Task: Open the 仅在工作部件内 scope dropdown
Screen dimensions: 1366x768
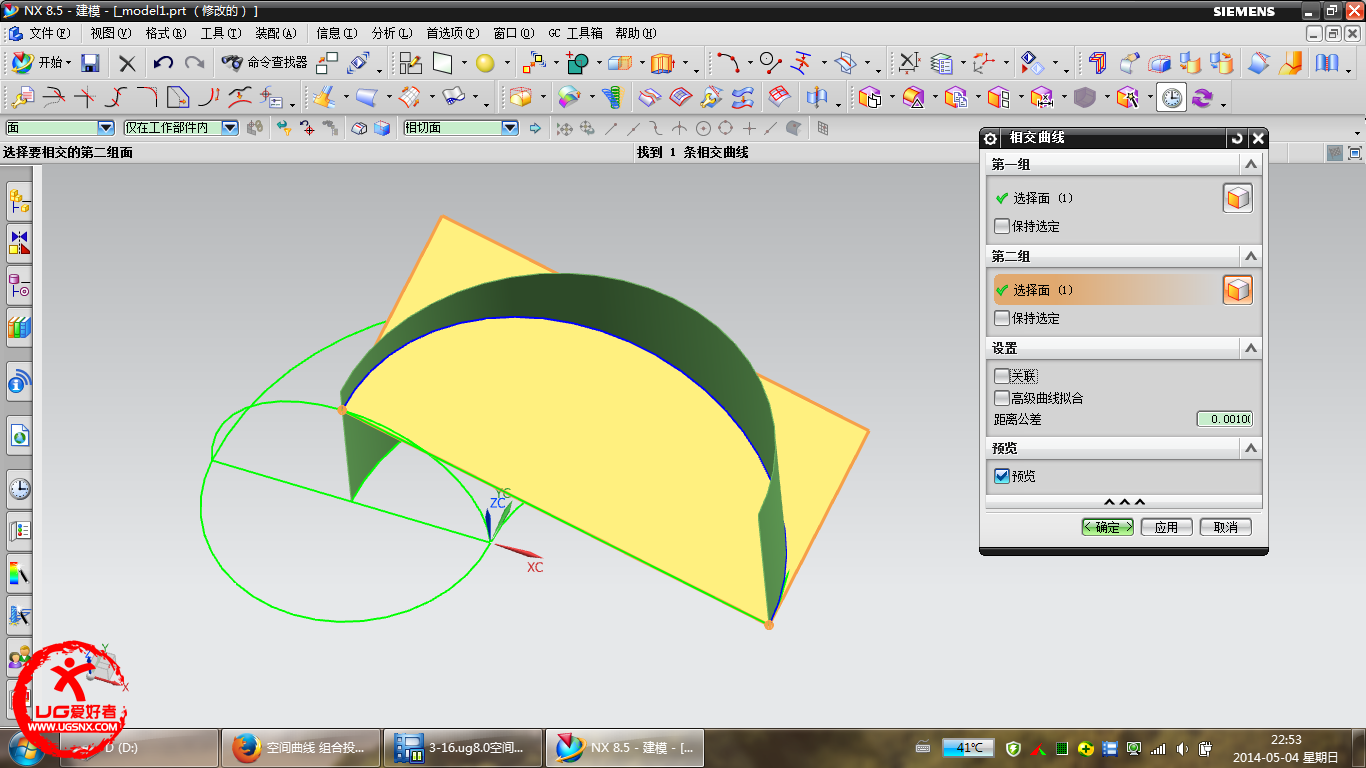Action: 230,128
